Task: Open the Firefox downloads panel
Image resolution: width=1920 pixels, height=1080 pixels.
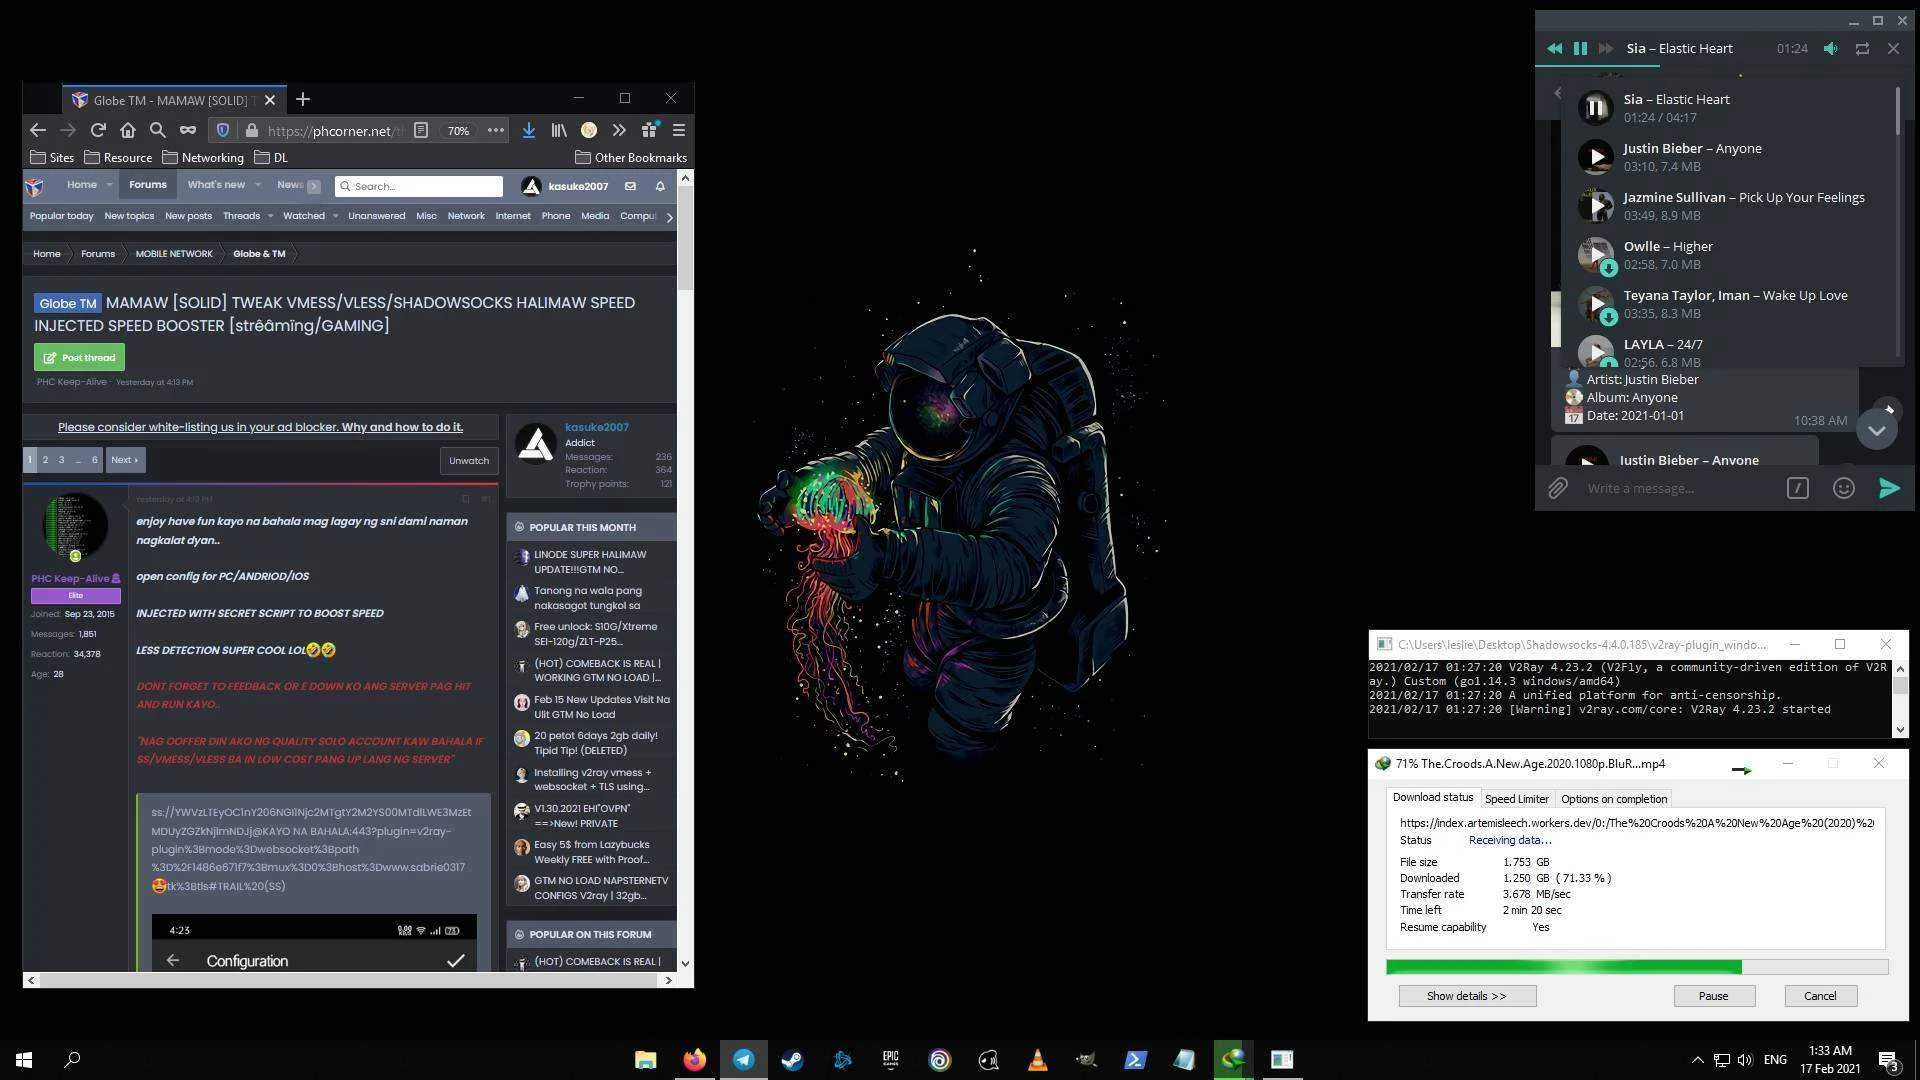Action: pos(528,130)
